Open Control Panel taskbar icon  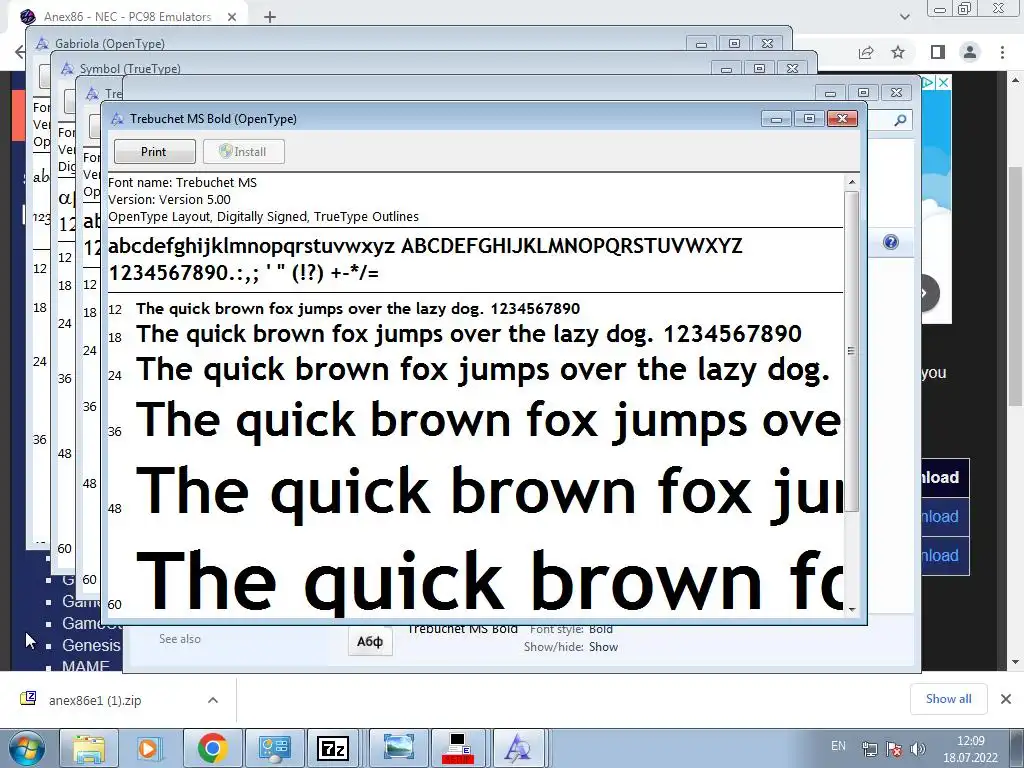274,748
